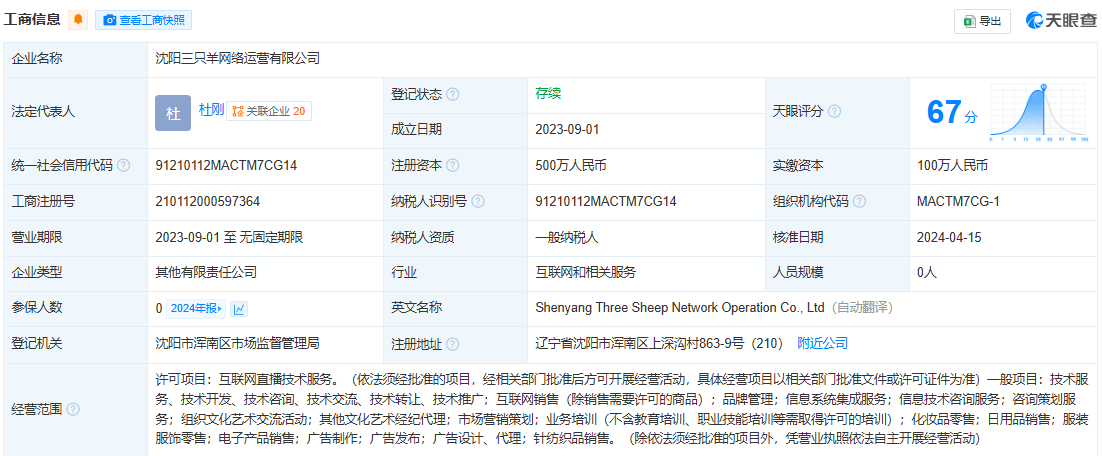
Task: Click the 经营范围 business scope text
Action: pos(622,409)
